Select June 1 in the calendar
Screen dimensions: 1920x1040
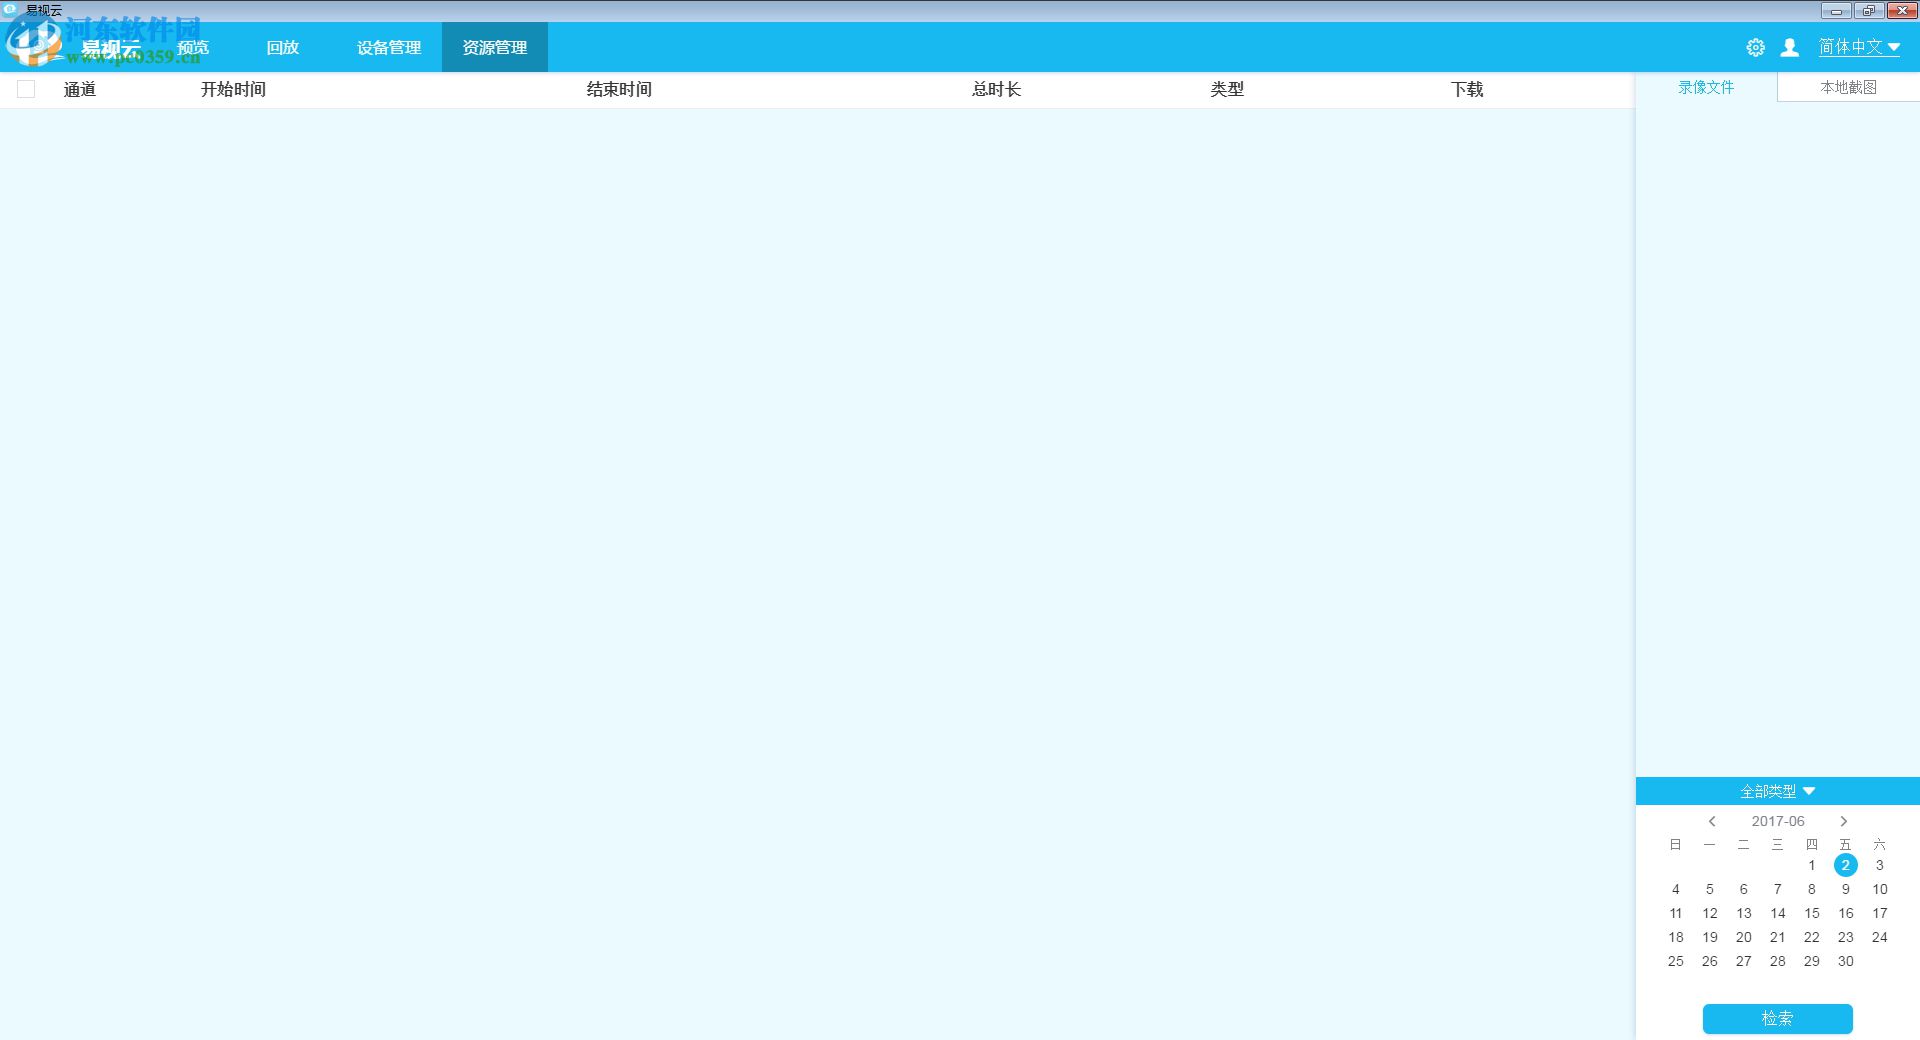pyautogui.click(x=1811, y=865)
